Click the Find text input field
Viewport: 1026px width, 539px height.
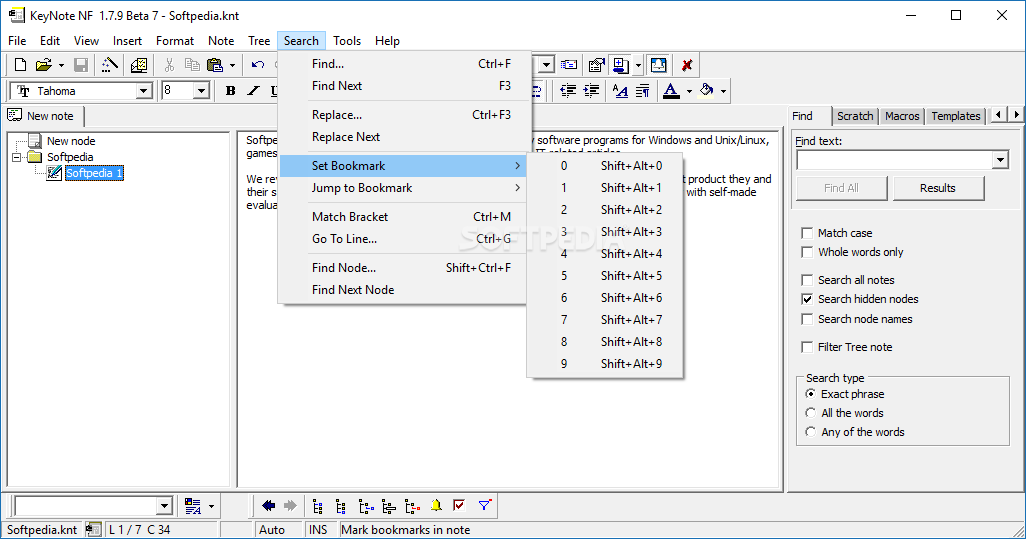[894, 160]
